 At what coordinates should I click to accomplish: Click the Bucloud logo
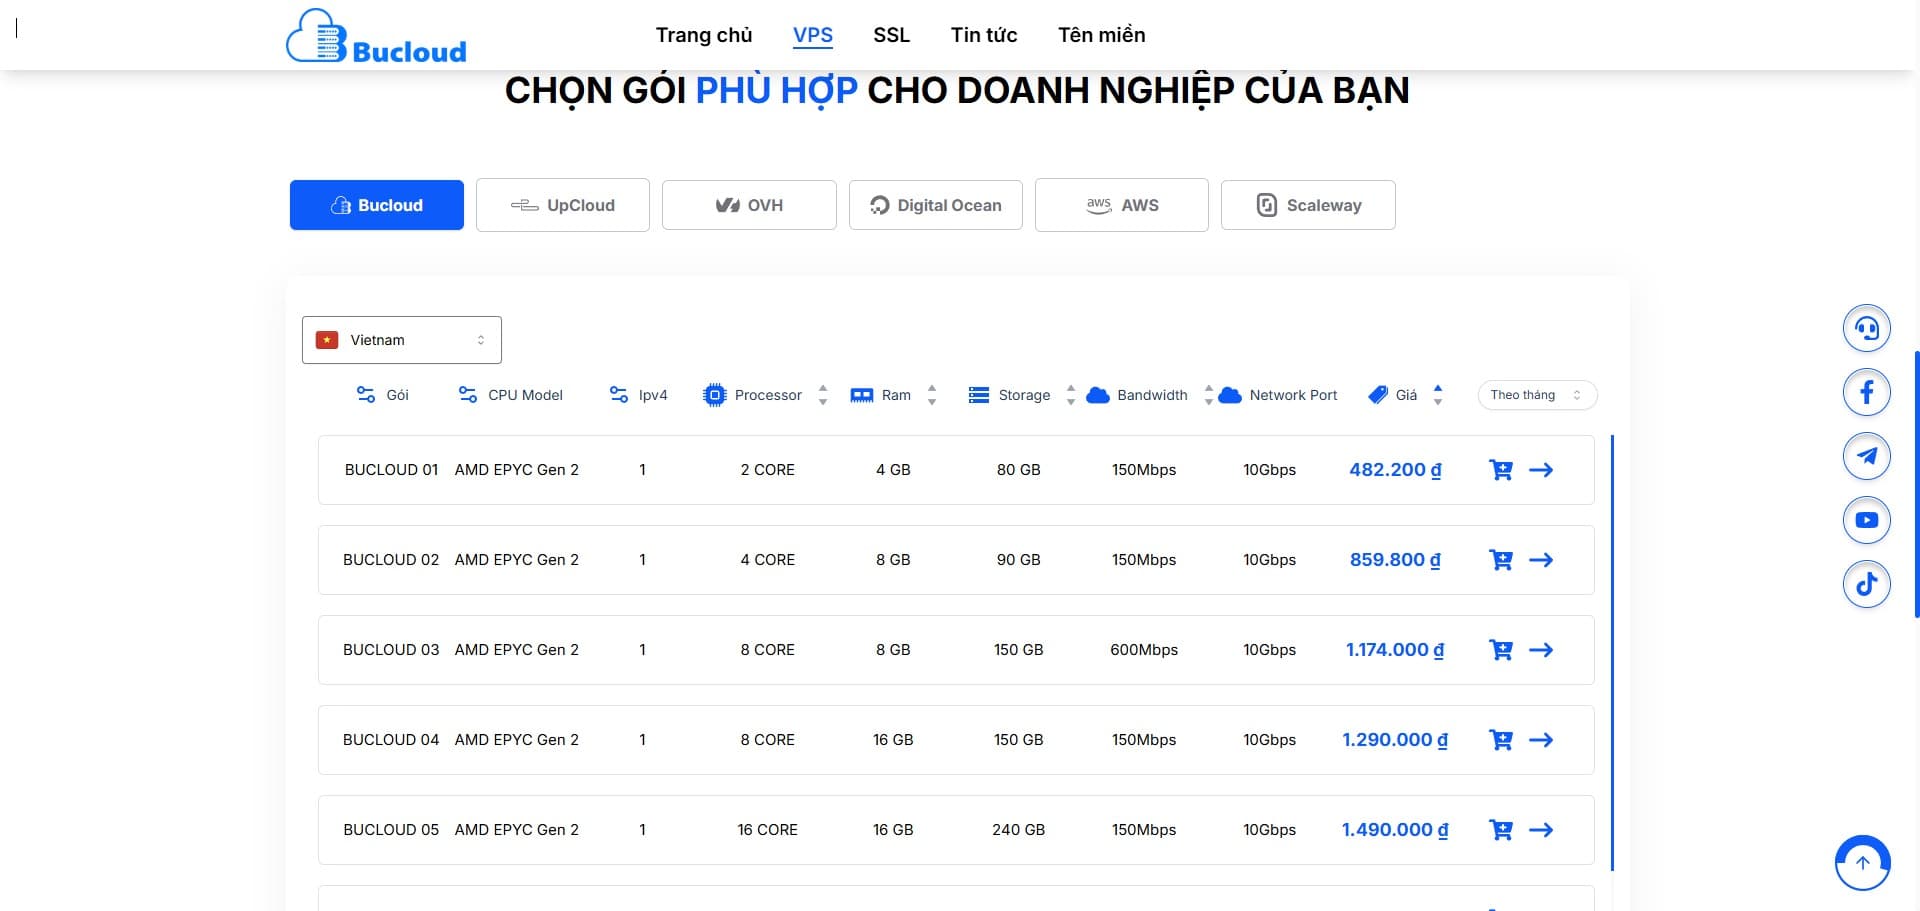pos(376,35)
